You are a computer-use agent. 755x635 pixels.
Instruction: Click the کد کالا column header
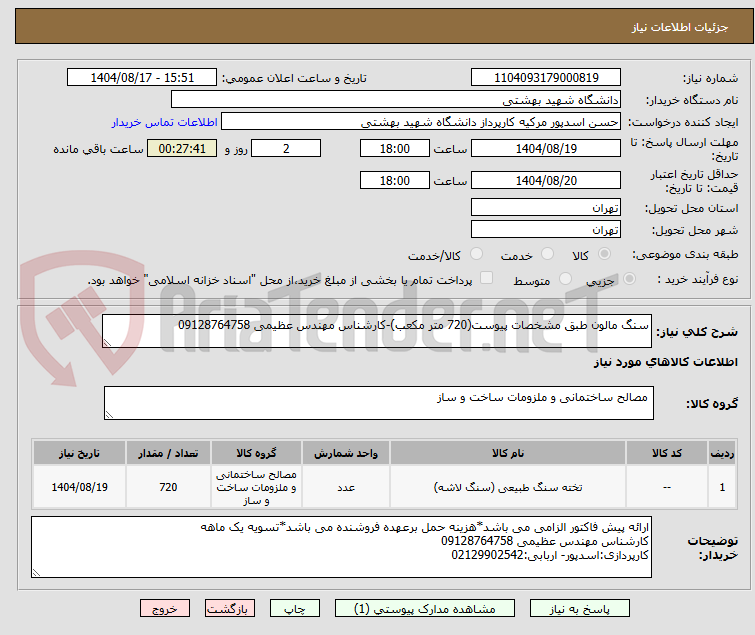pos(667,453)
